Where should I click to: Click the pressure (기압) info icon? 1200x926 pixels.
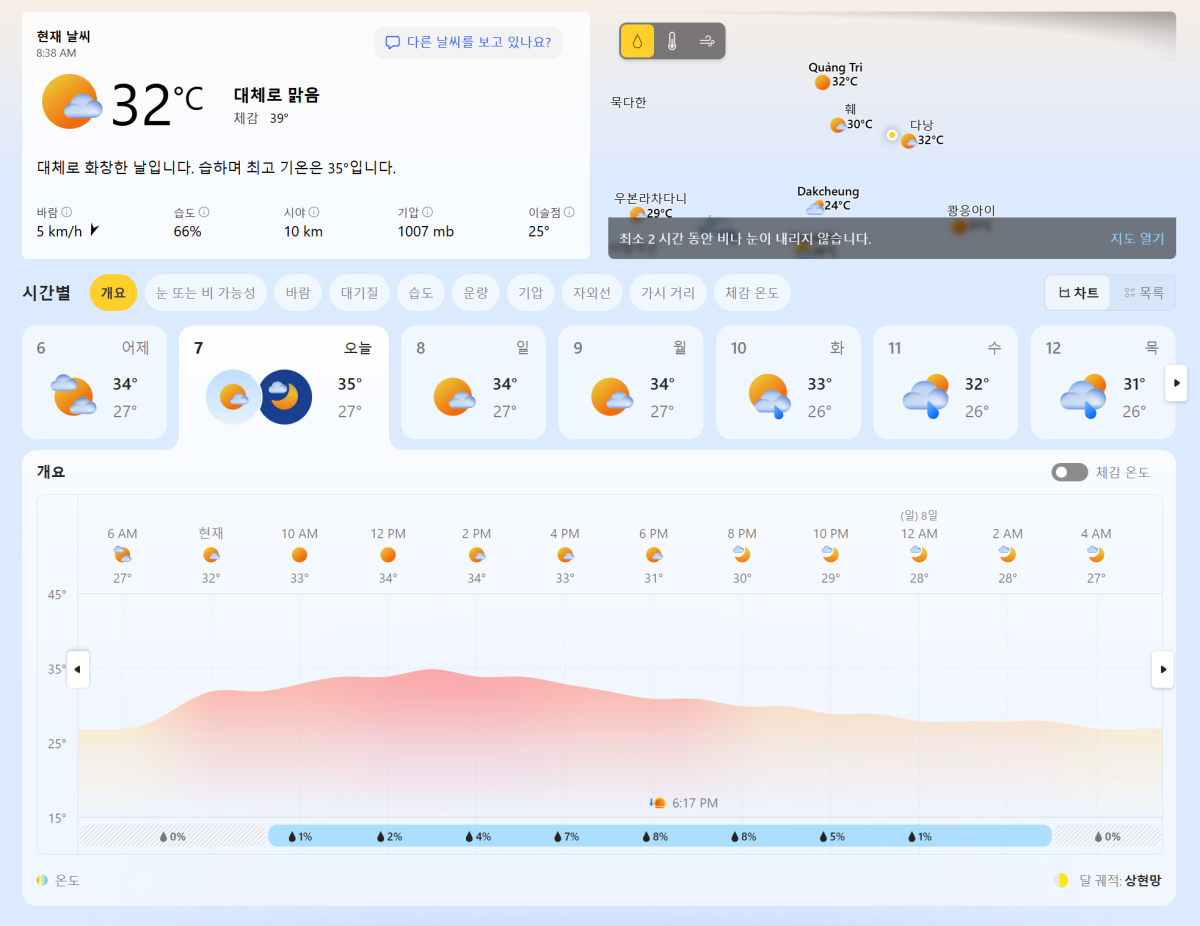[x=427, y=212]
